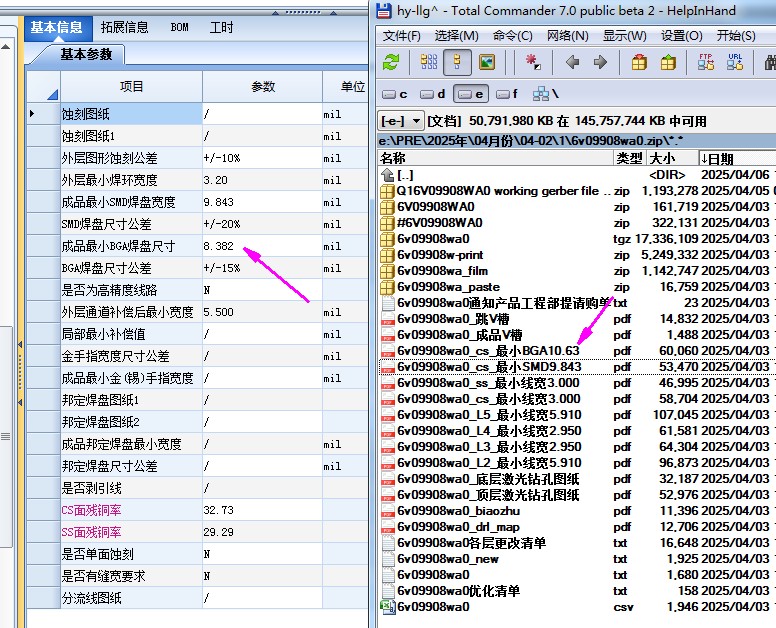776x628 pixels.
Task: Select the full details view icon
Action: coord(457,62)
